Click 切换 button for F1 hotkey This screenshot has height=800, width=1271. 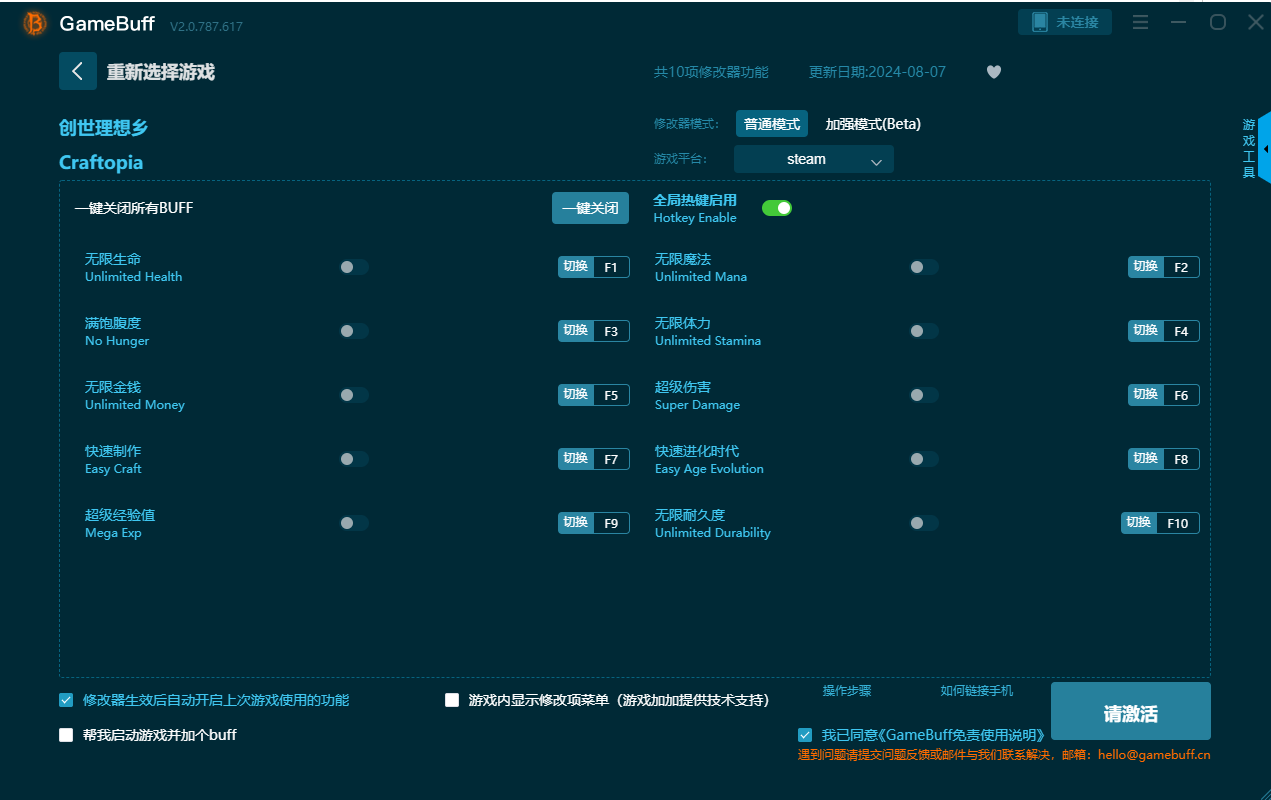point(576,267)
